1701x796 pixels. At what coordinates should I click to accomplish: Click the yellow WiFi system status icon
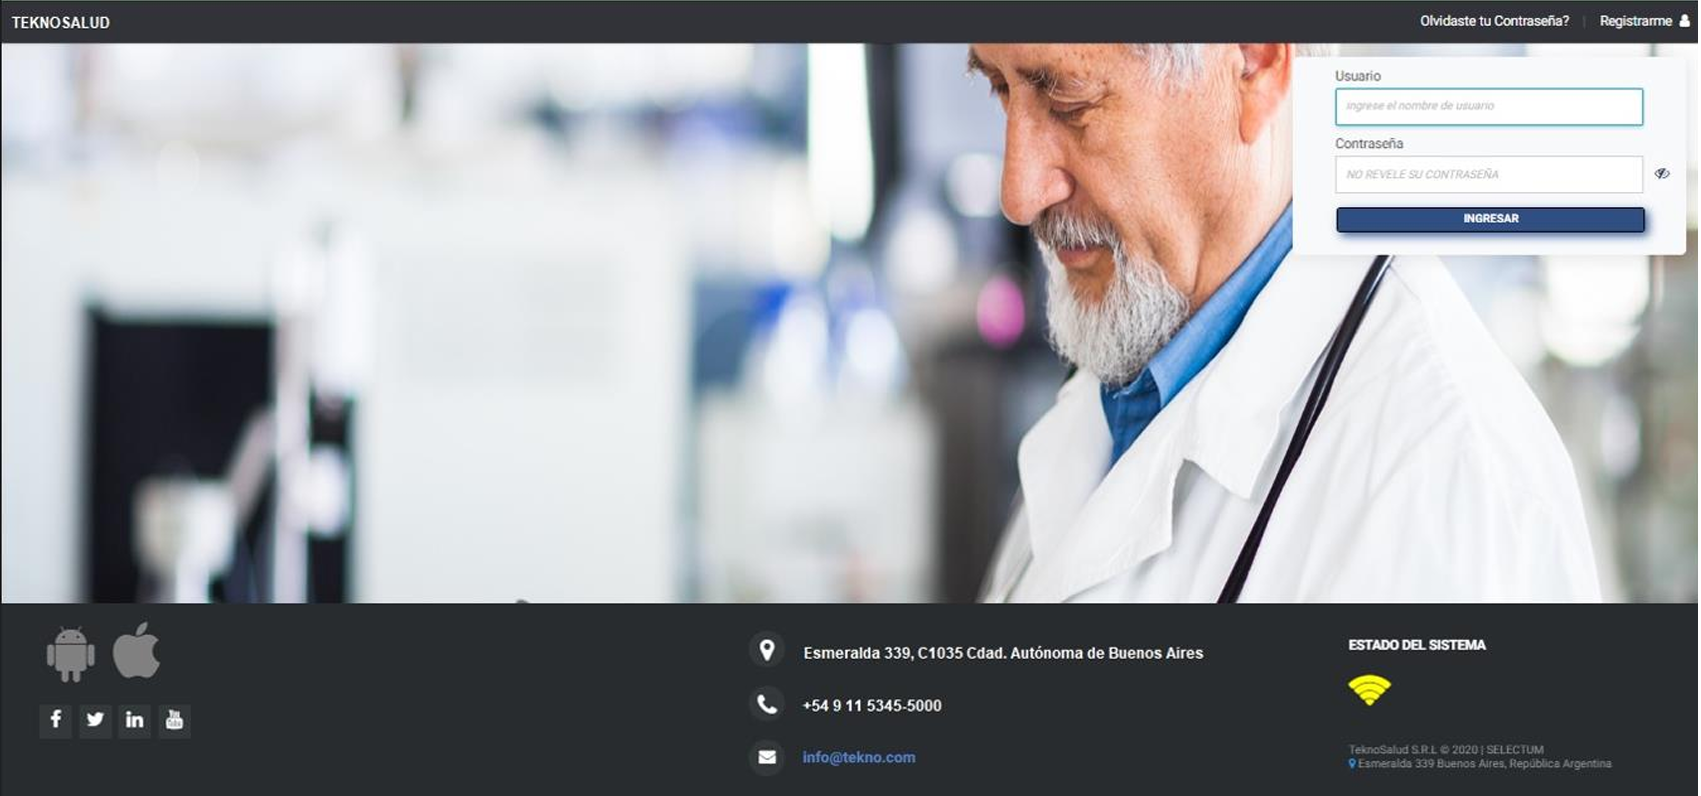click(1369, 690)
